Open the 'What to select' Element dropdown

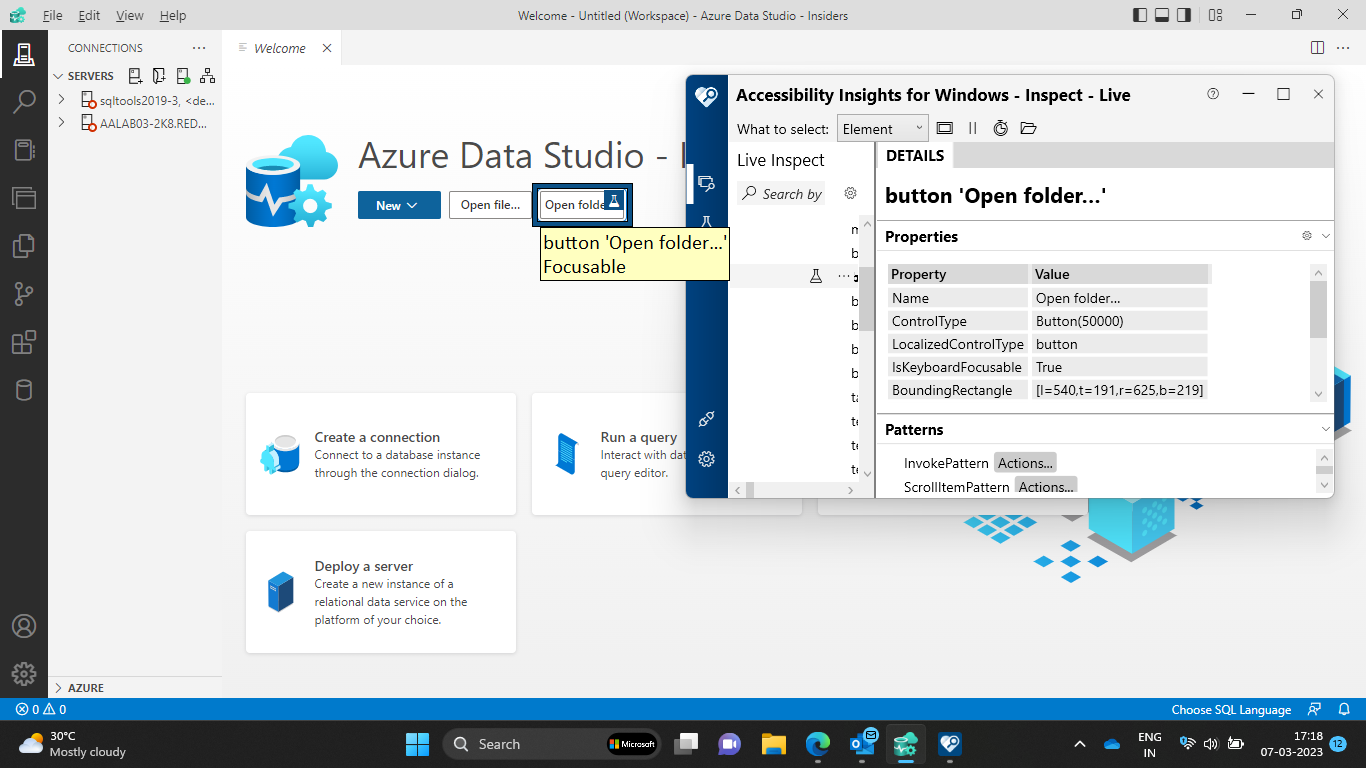(x=882, y=128)
